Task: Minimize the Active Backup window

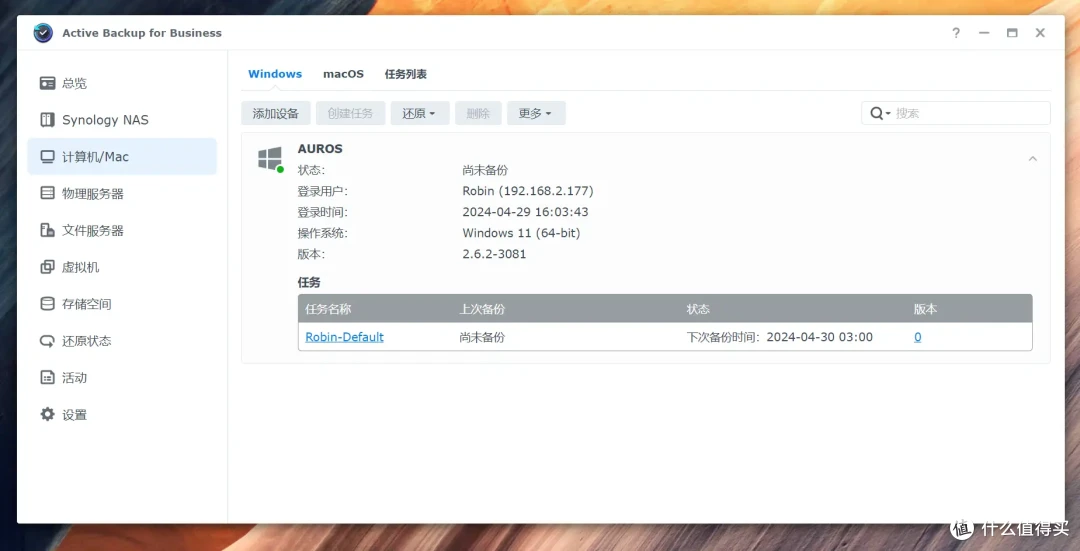Action: [x=984, y=33]
